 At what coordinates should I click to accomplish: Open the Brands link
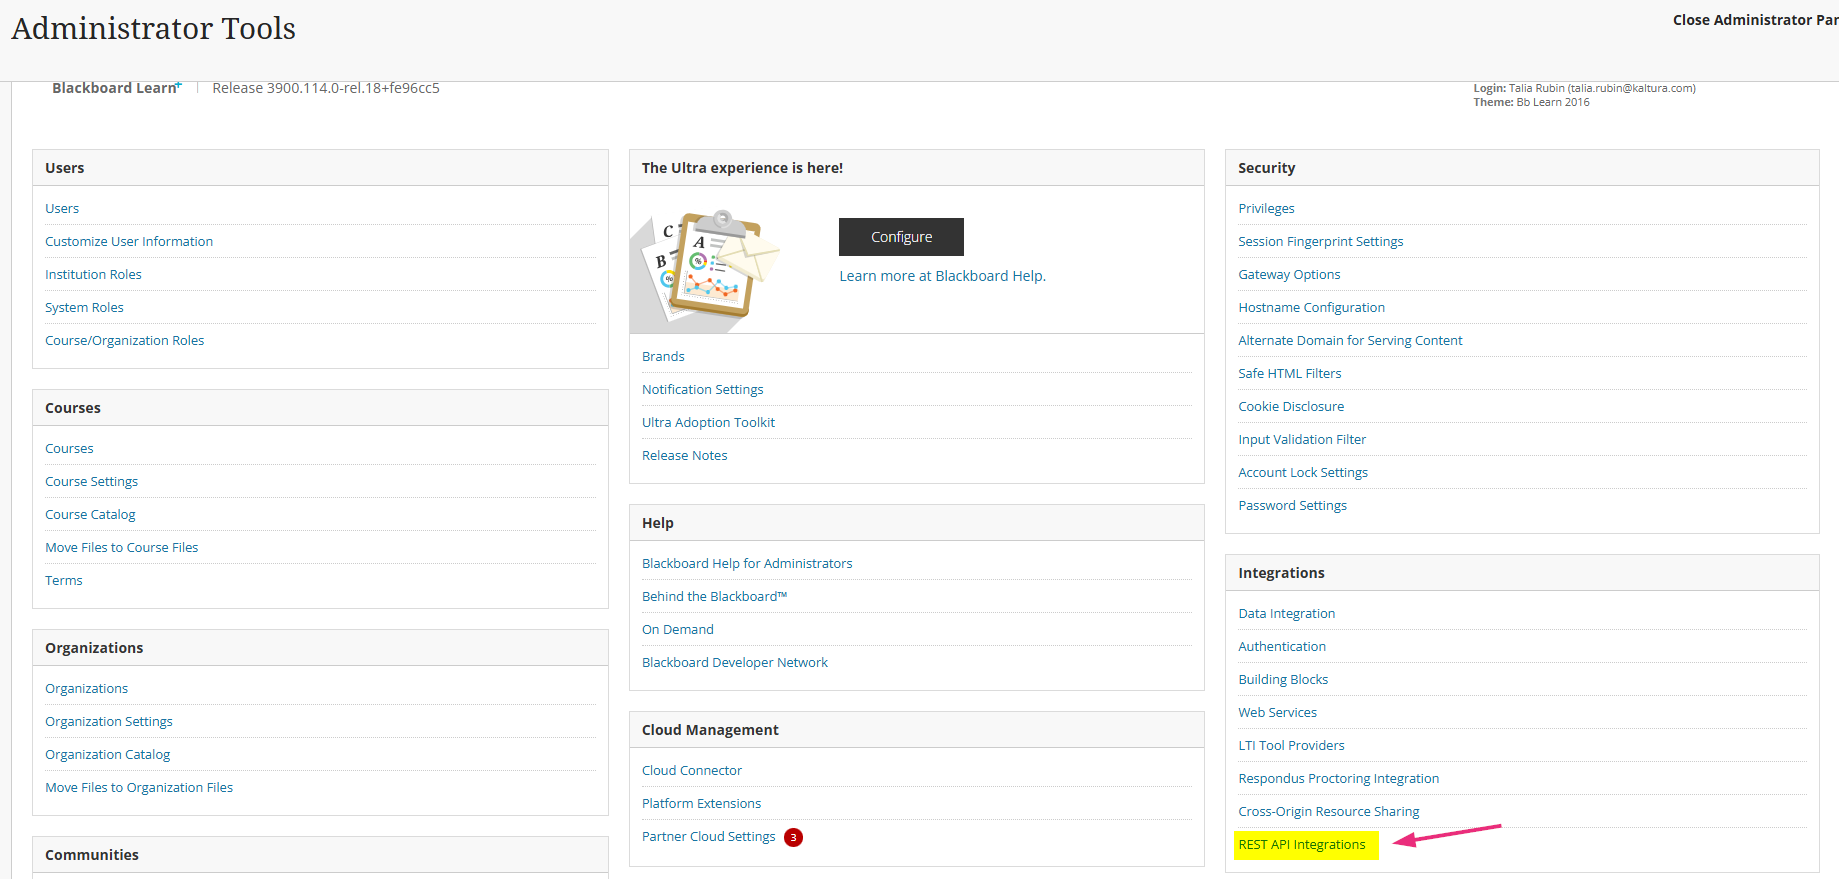(x=663, y=356)
